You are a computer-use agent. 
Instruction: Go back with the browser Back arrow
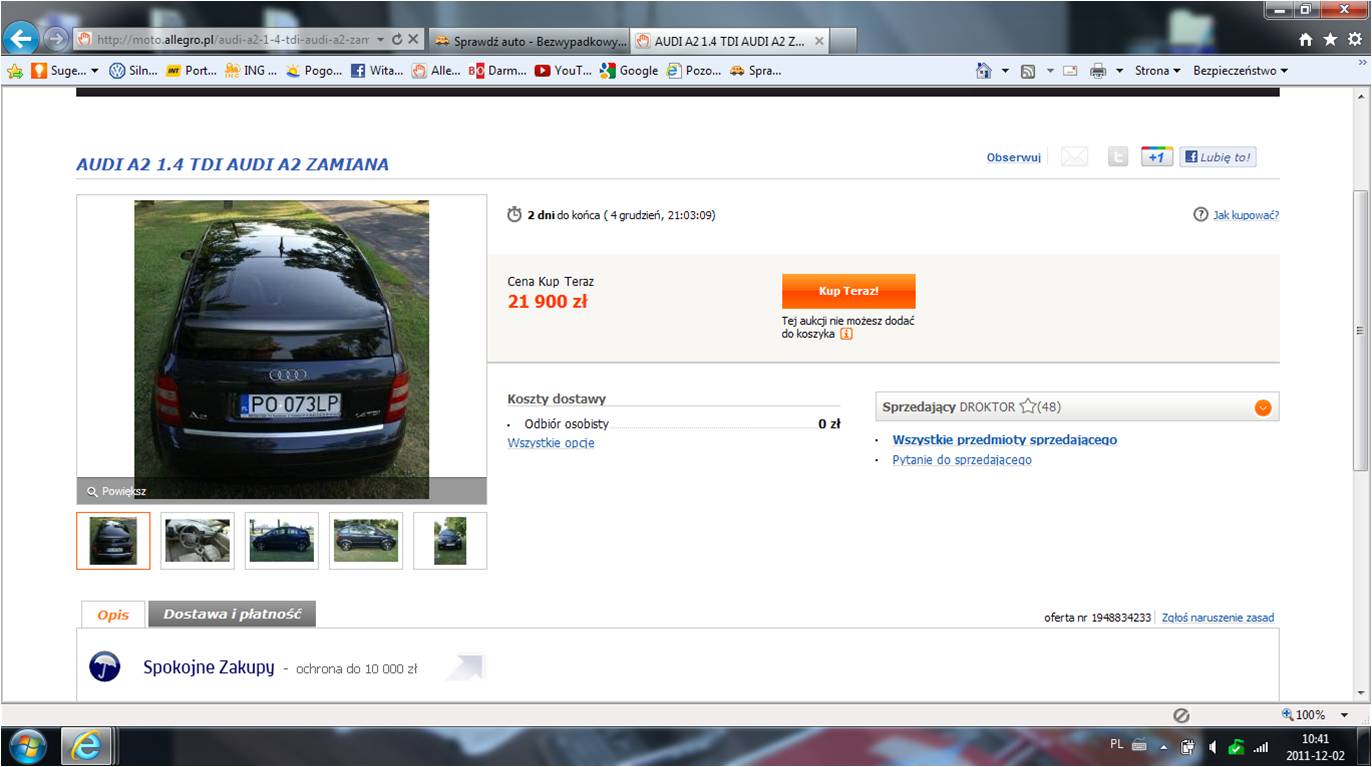click(x=23, y=39)
